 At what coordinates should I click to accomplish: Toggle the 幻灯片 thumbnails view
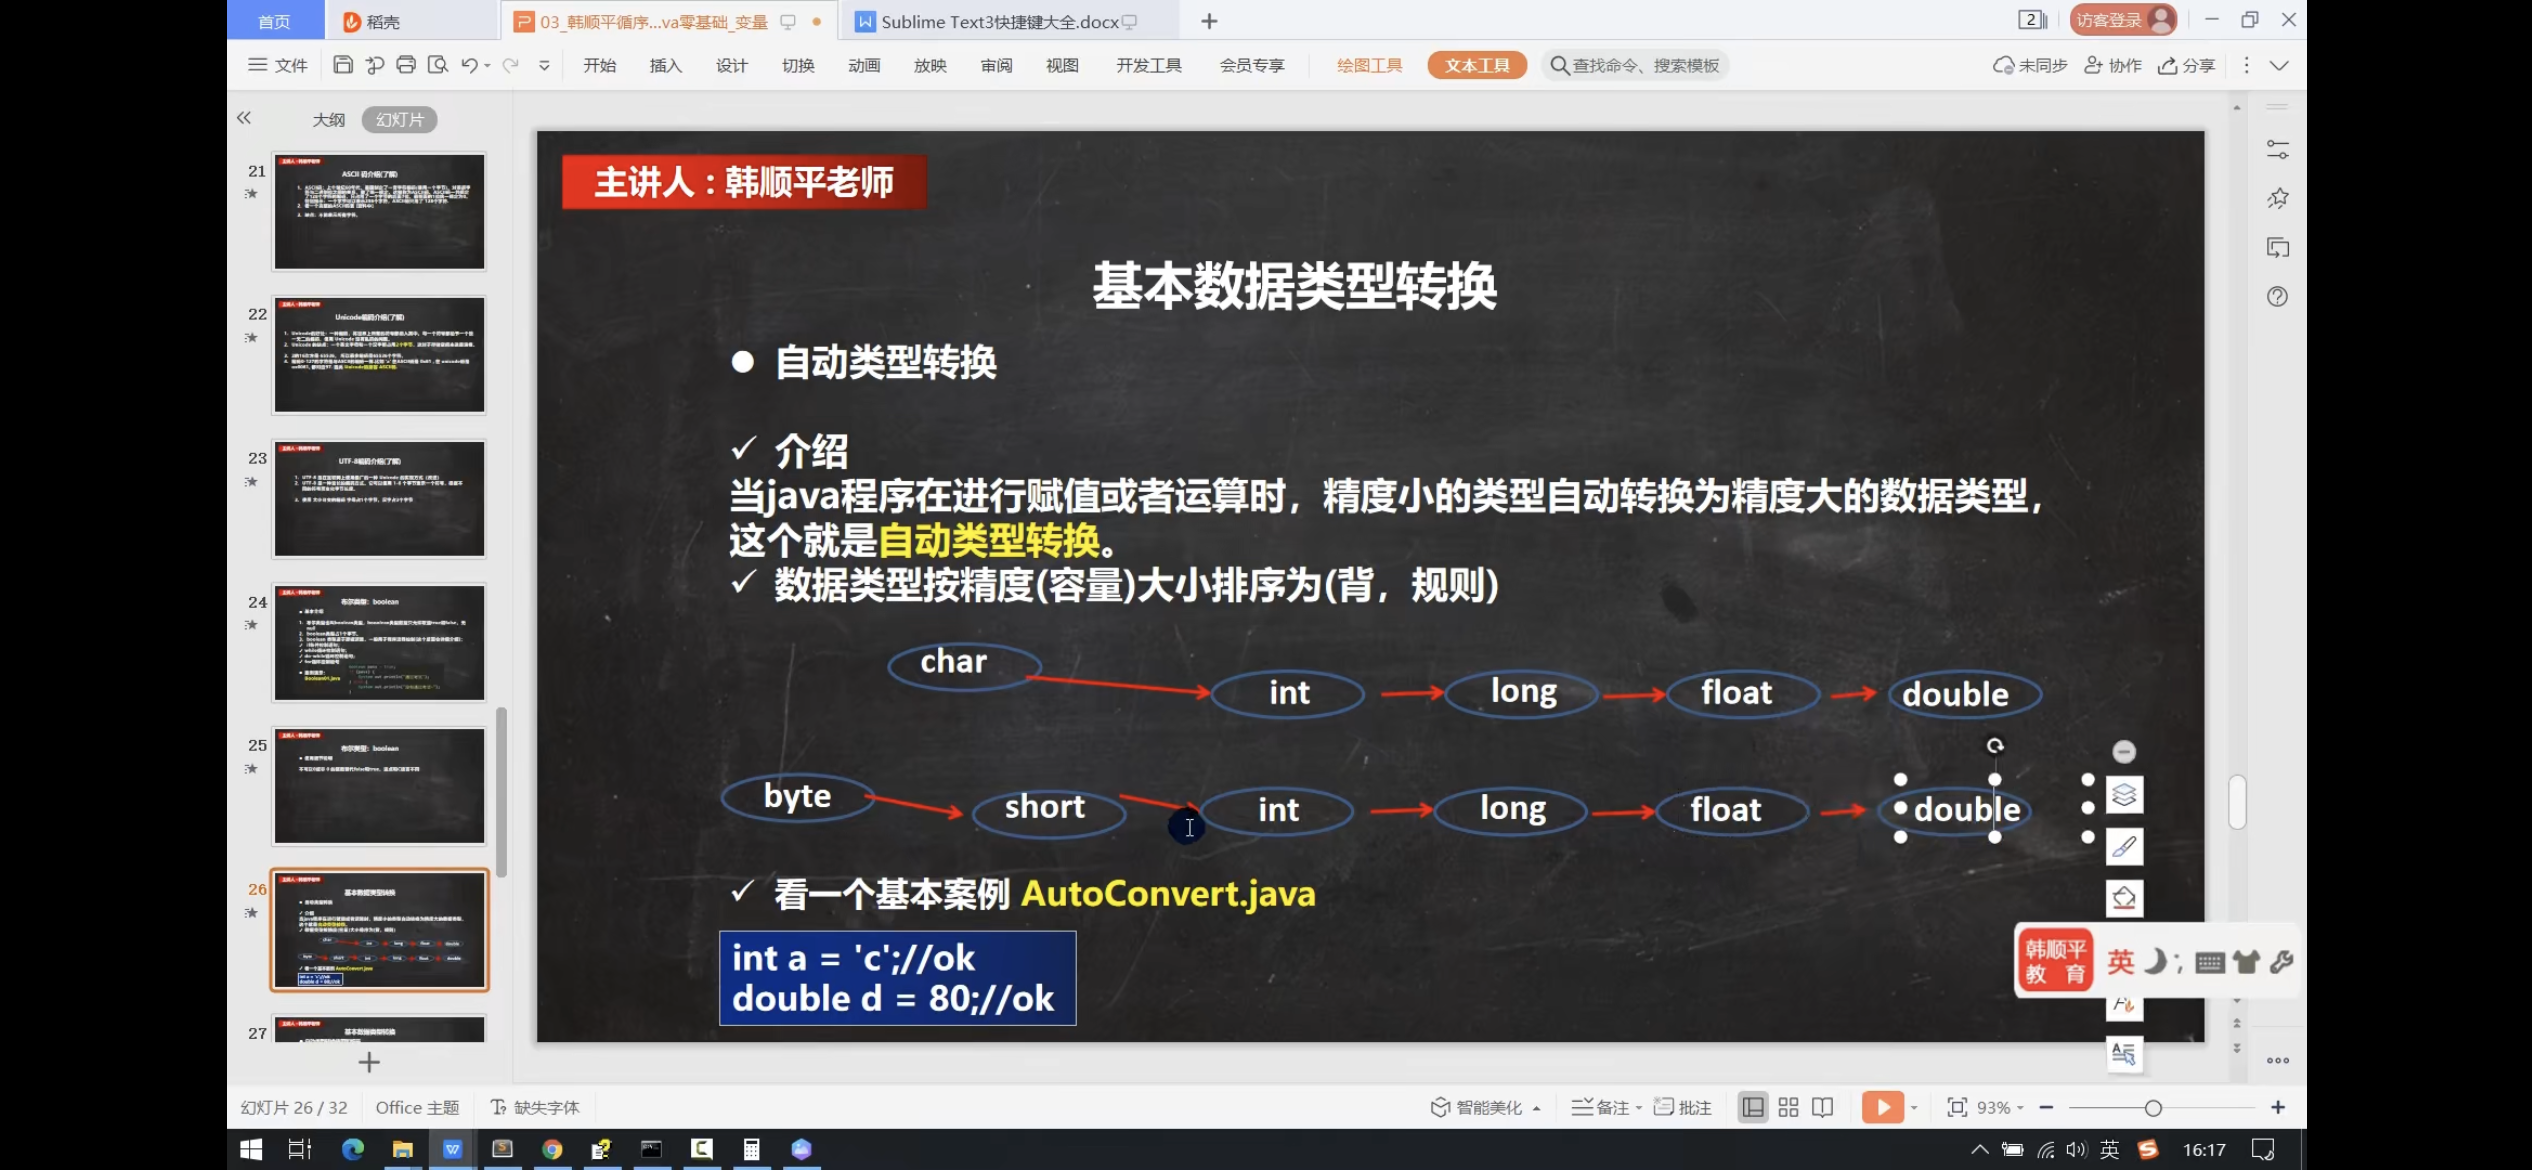(399, 120)
